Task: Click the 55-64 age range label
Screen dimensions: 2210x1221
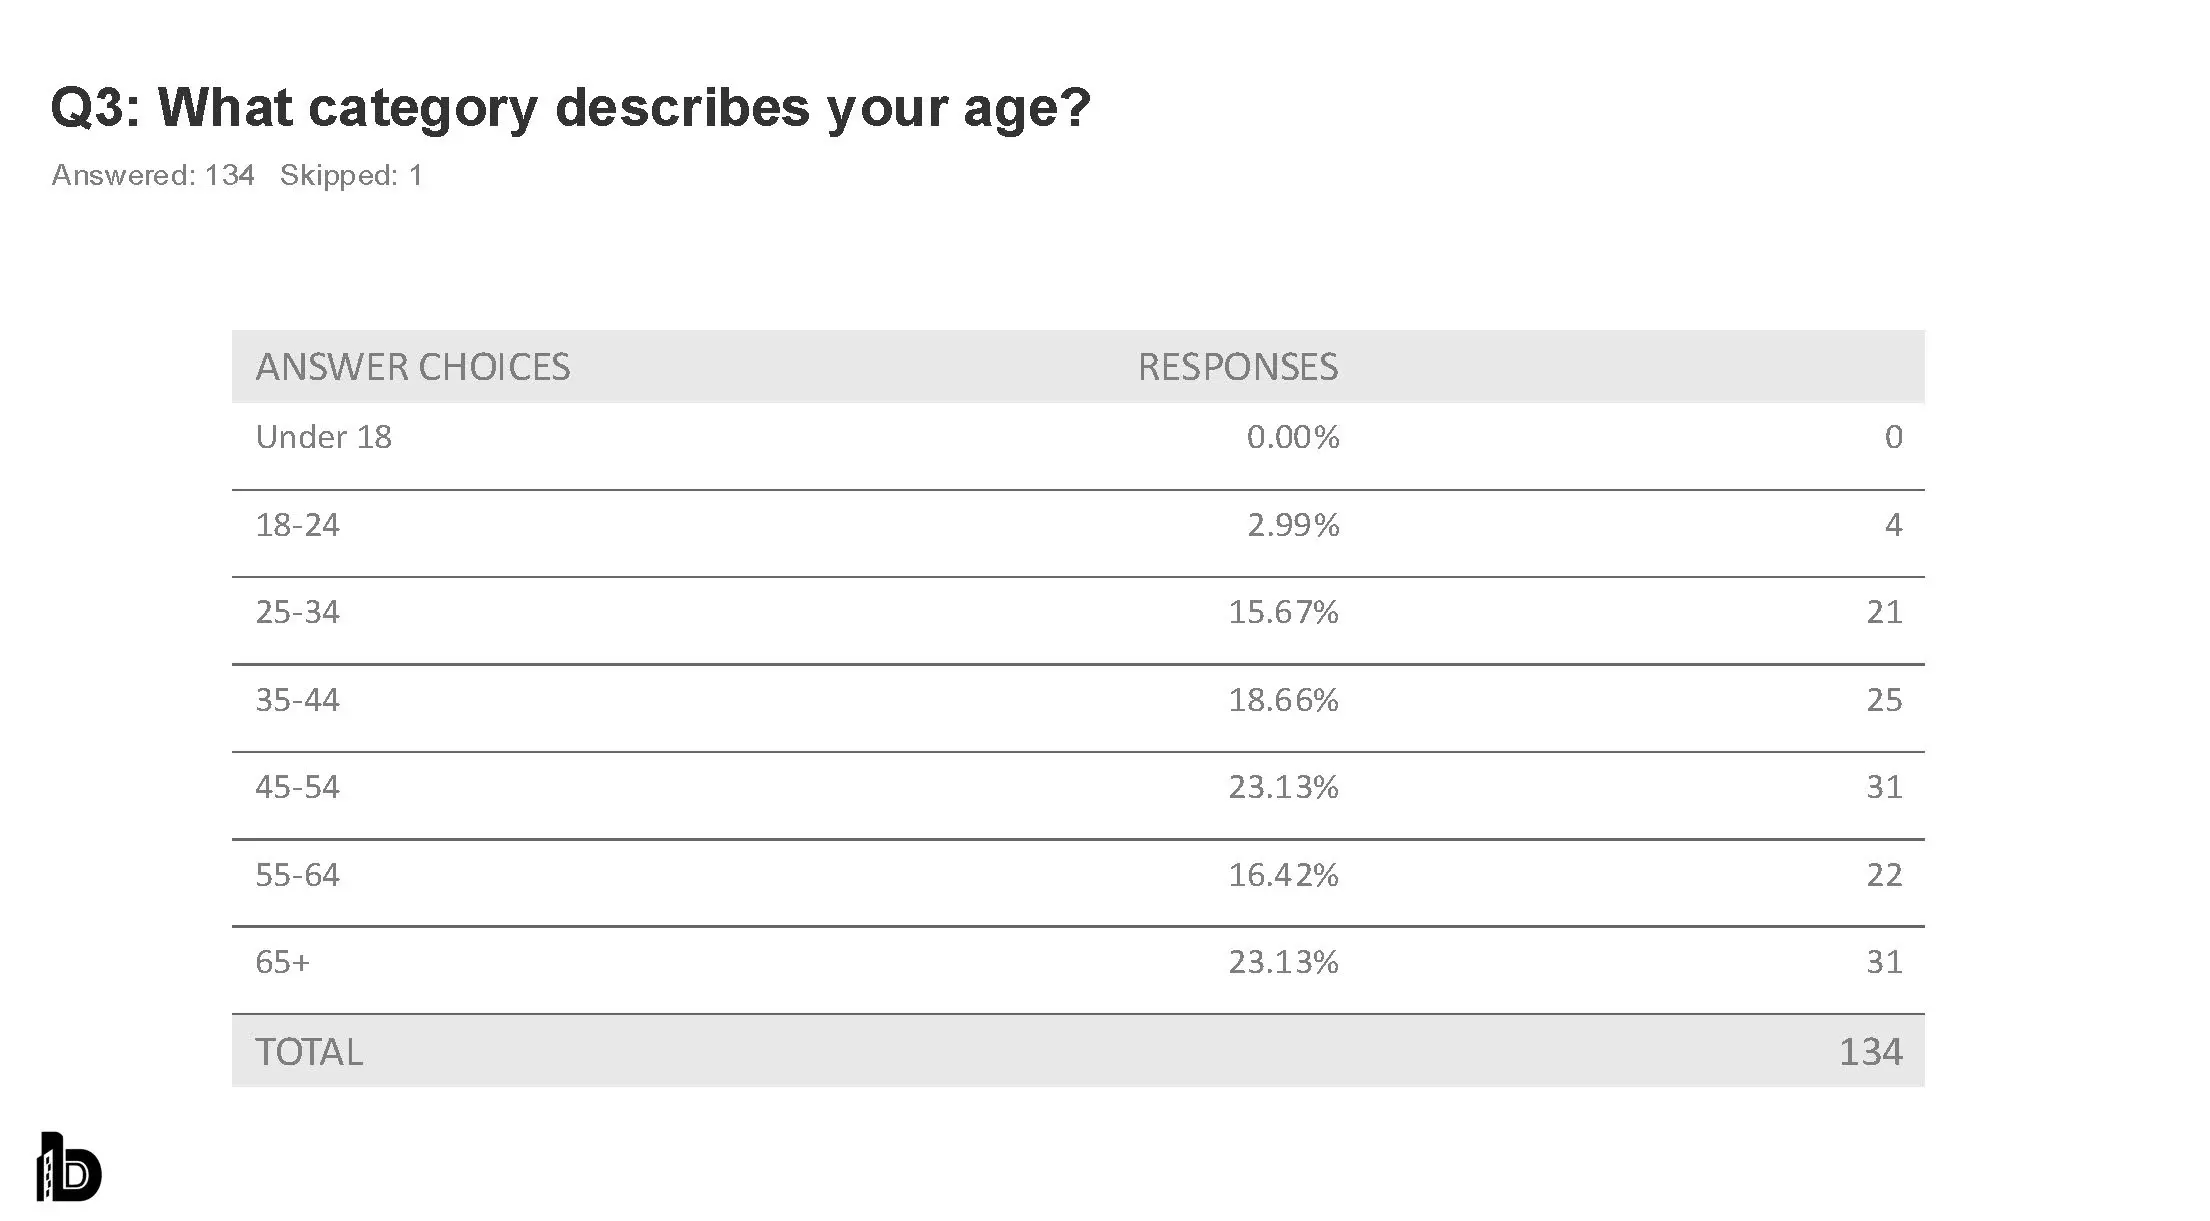Action: pos(297,875)
